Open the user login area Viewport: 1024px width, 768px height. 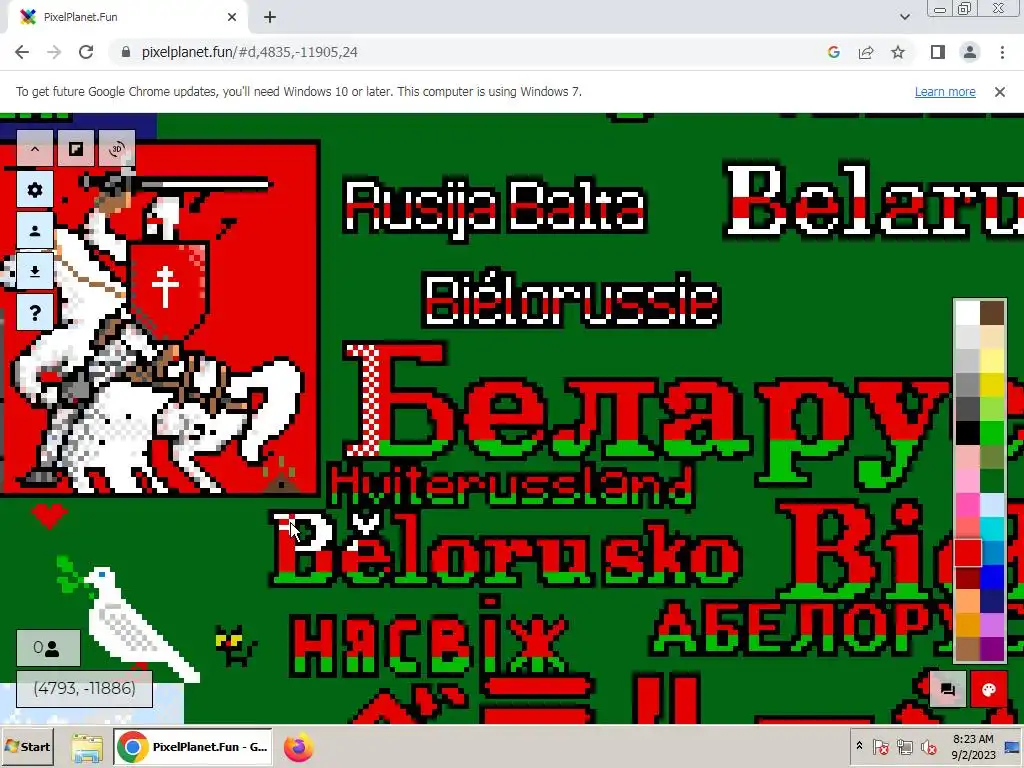35,231
